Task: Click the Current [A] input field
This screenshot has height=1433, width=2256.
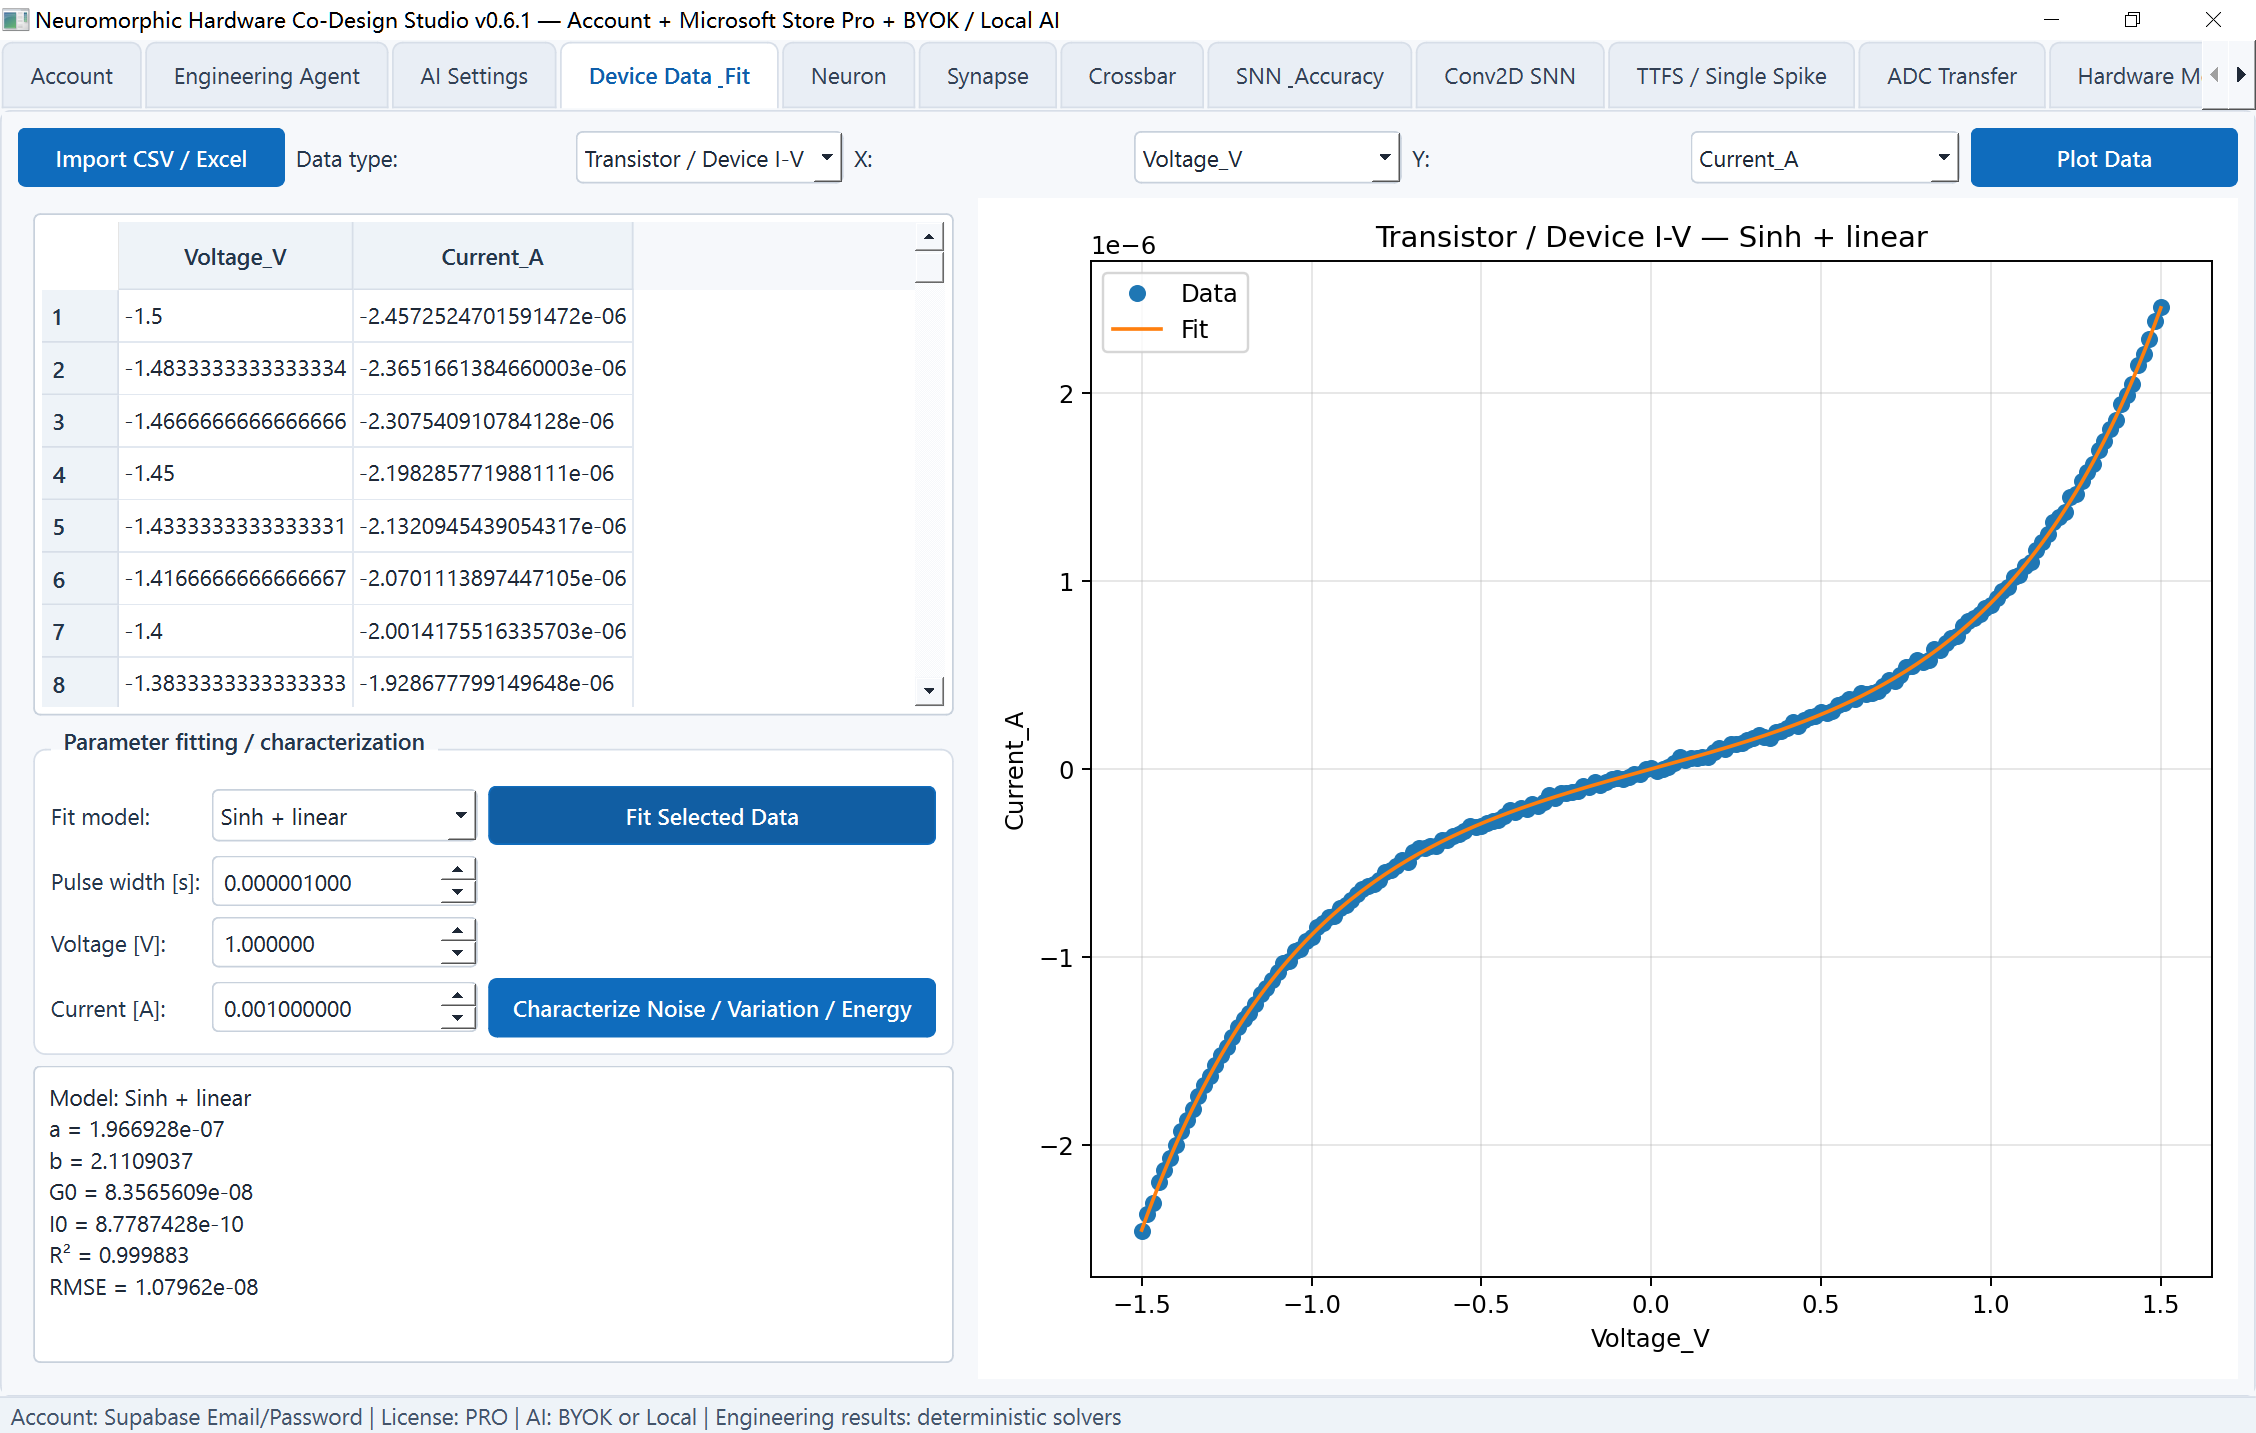Action: coord(327,1009)
